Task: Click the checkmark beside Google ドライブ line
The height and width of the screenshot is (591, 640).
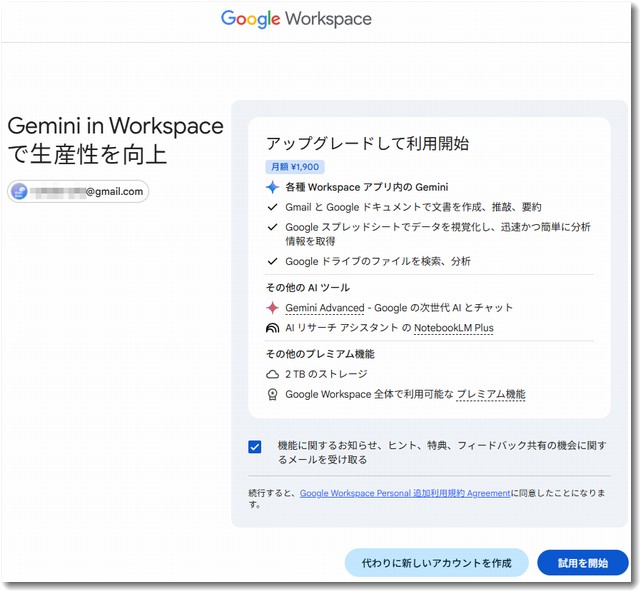Action: [272, 262]
